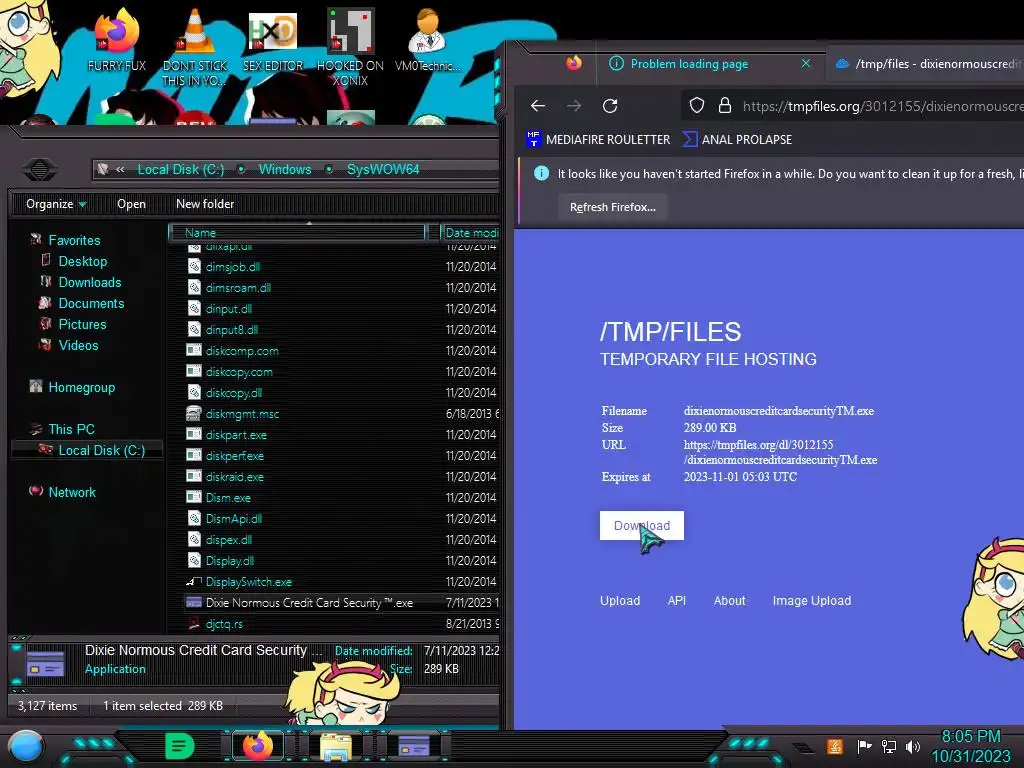Open the FURRY FUX Firefox desktop shortcut
The width and height of the screenshot is (1024, 768).
pyautogui.click(x=116, y=40)
